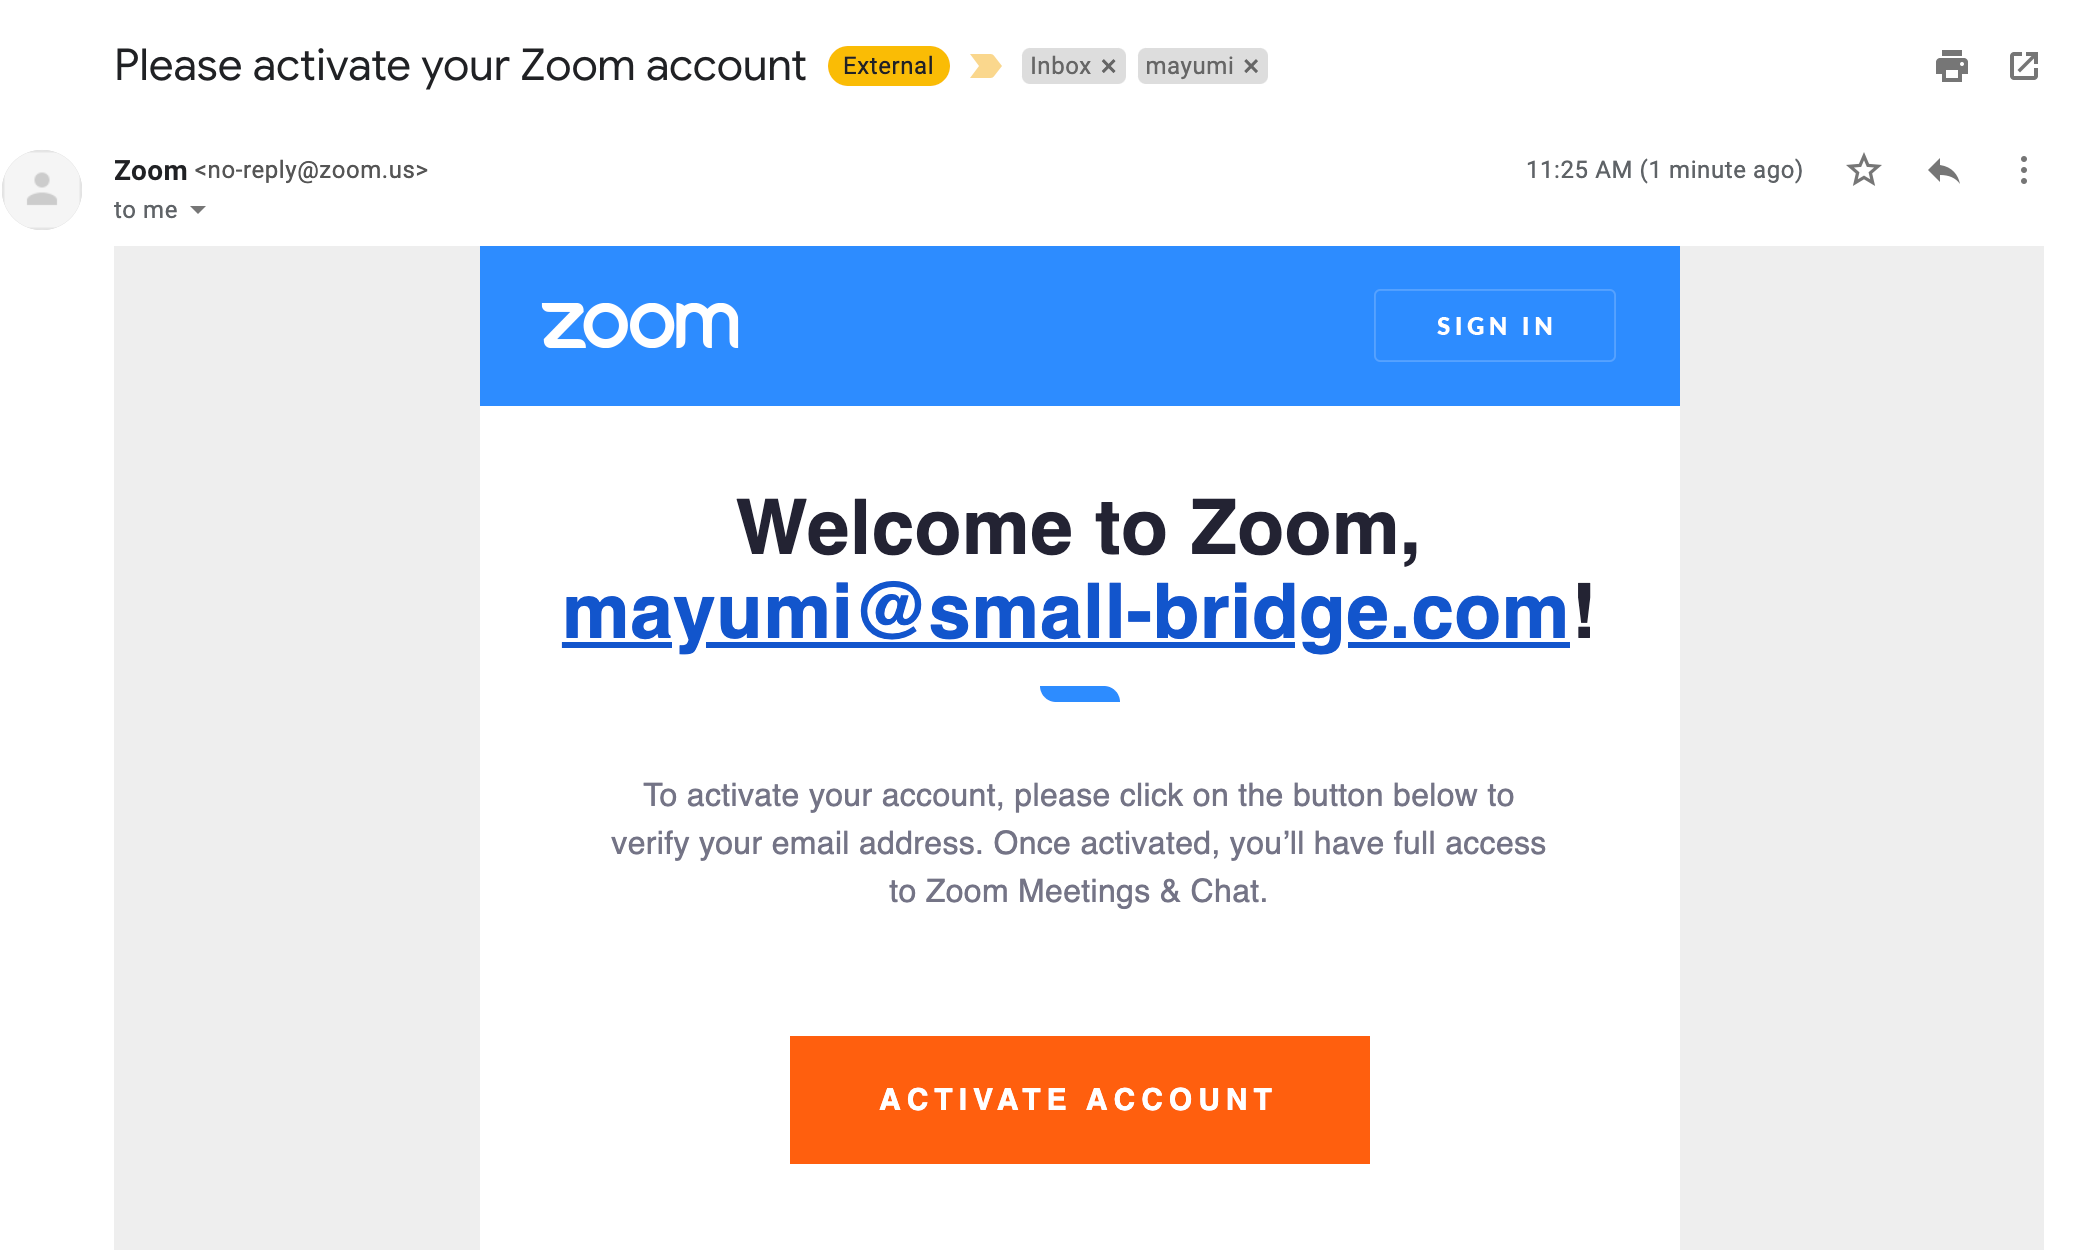Open the three-dot more options menu
The height and width of the screenshot is (1250, 2074).
click(2024, 170)
